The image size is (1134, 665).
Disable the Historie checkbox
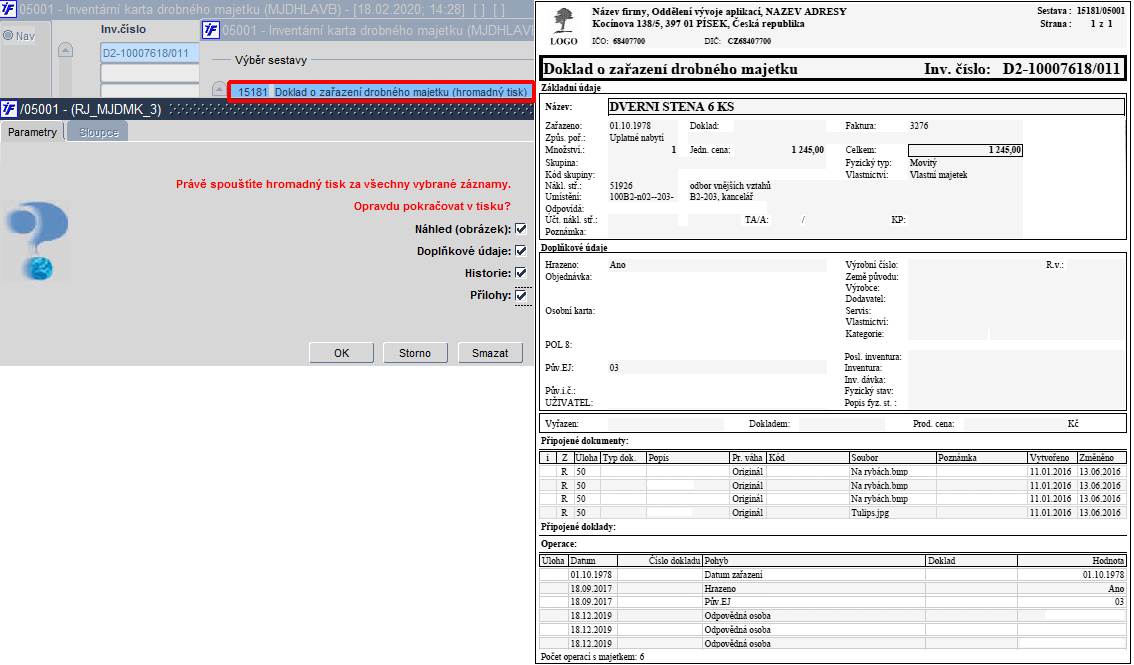click(x=521, y=273)
